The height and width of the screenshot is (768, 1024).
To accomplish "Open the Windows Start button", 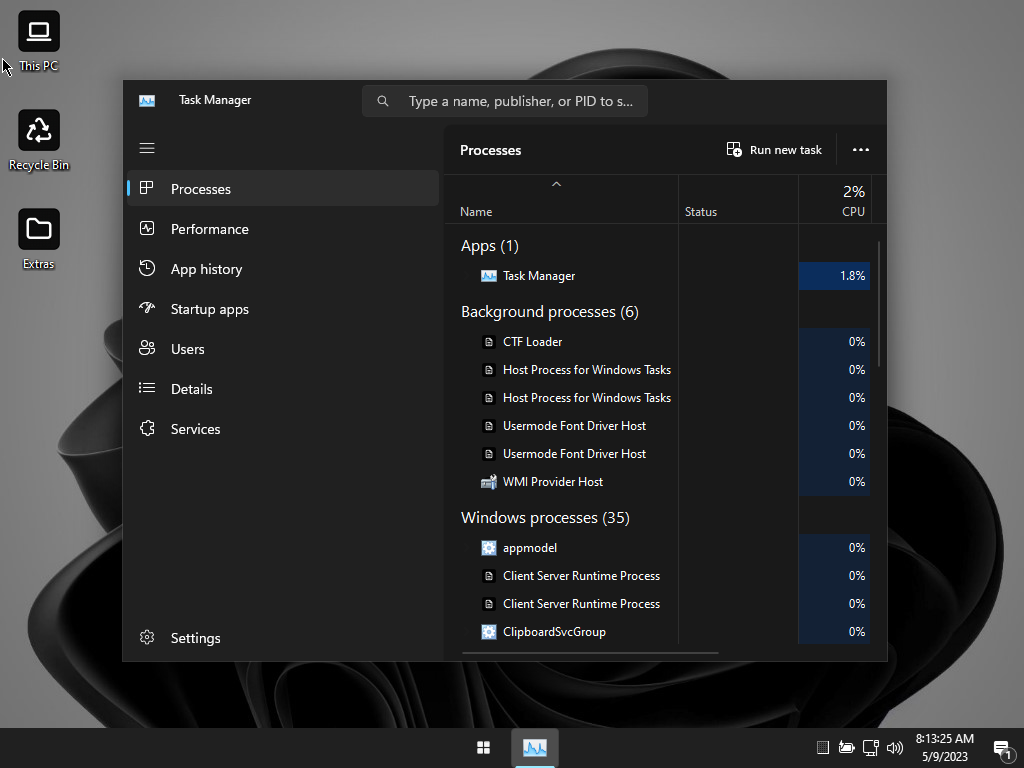I will point(483,747).
